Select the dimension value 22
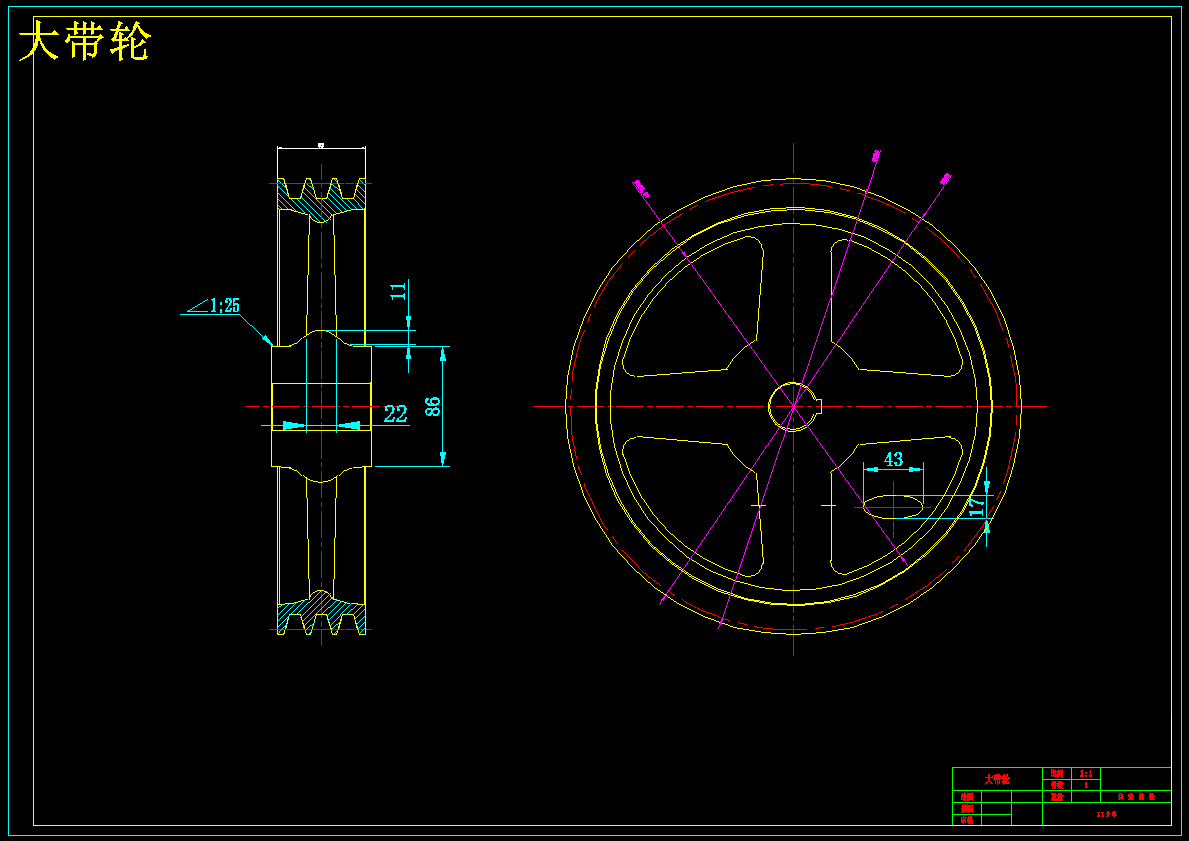This screenshot has height=841, width=1189. (396, 414)
